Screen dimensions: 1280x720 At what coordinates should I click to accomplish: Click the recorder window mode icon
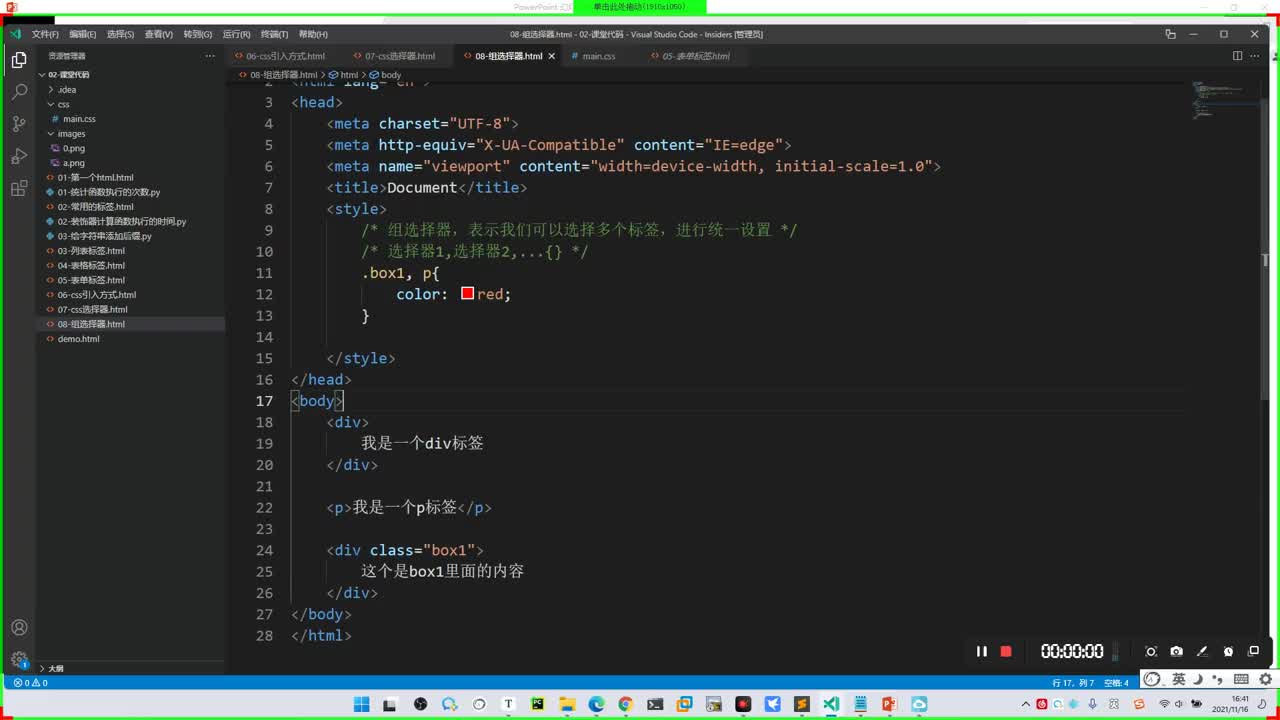click(1254, 651)
